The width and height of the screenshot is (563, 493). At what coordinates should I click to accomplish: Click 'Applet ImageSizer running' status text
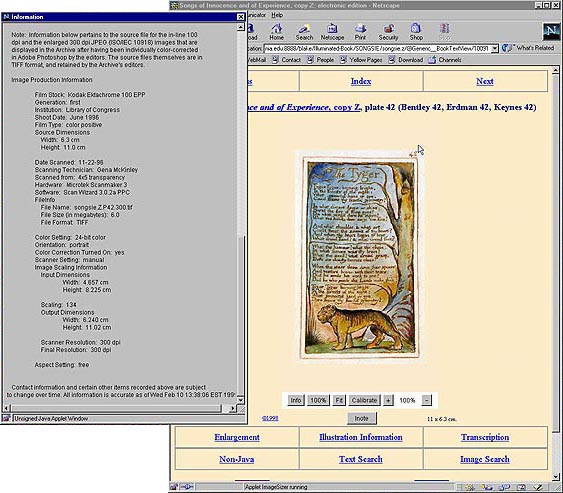[276, 487]
